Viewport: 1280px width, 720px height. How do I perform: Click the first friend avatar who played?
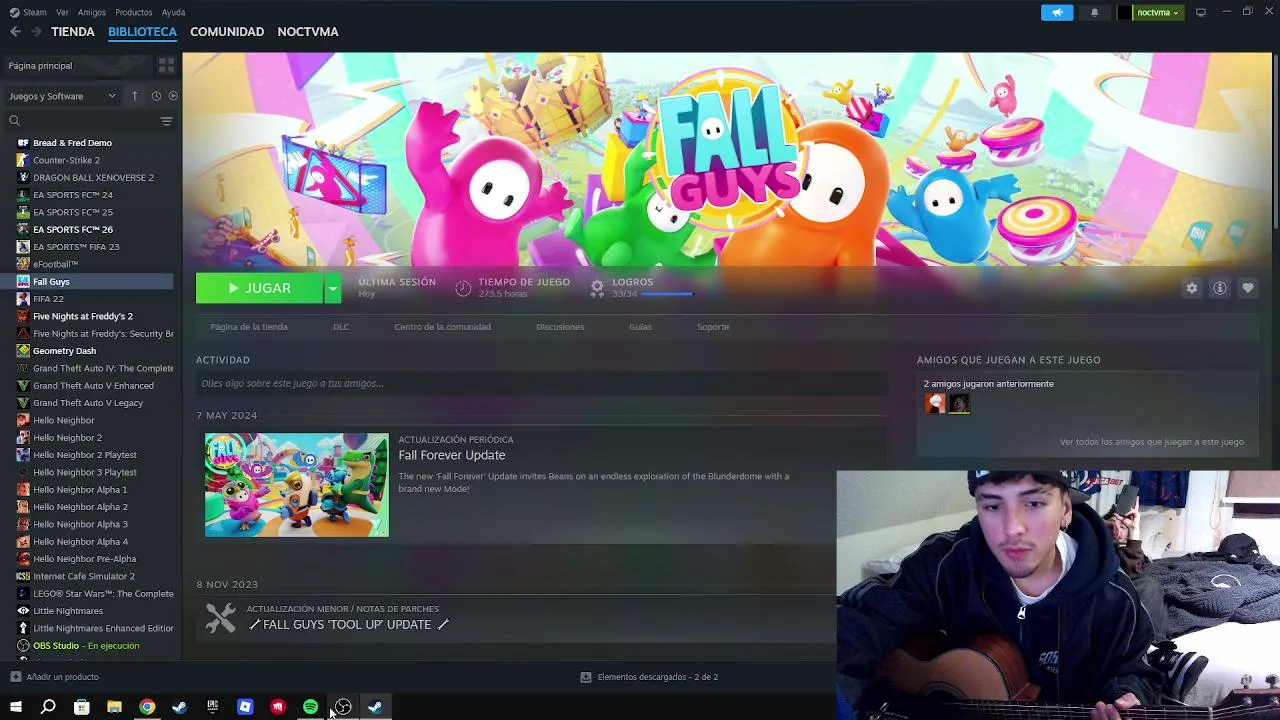point(936,403)
